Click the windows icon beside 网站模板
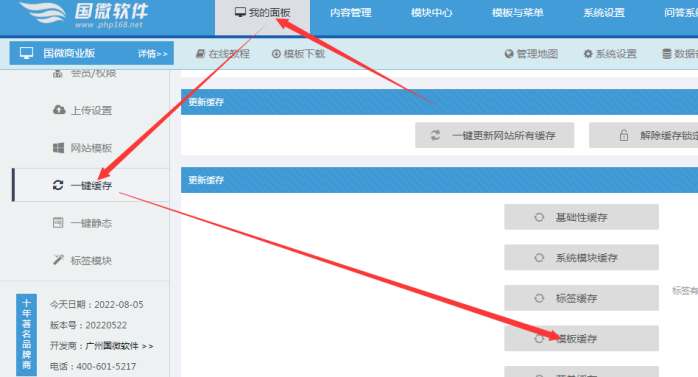Image resolution: width=698 pixels, height=377 pixels. click(58, 148)
